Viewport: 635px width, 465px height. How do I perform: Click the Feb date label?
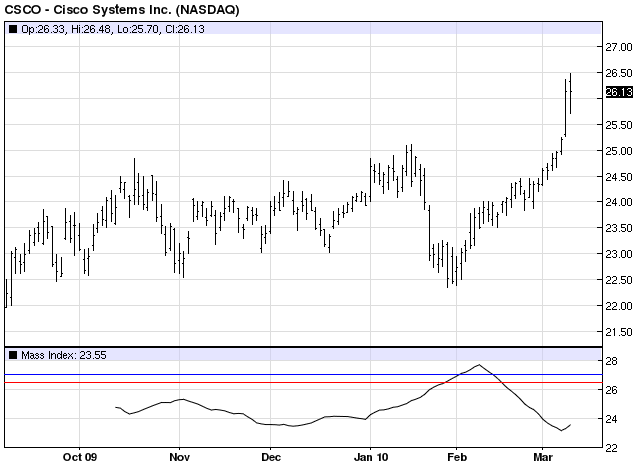point(457,457)
